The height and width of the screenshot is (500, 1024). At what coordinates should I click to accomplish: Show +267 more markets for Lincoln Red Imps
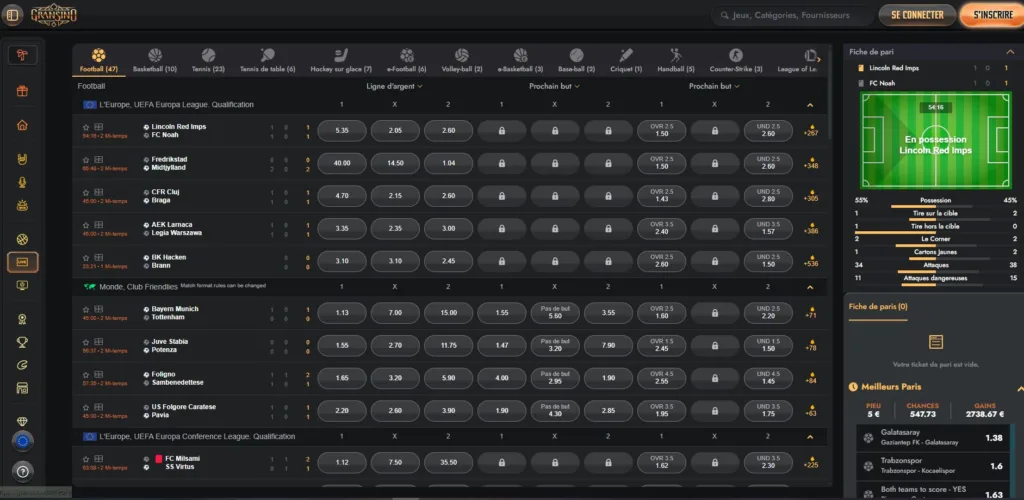[811, 131]
